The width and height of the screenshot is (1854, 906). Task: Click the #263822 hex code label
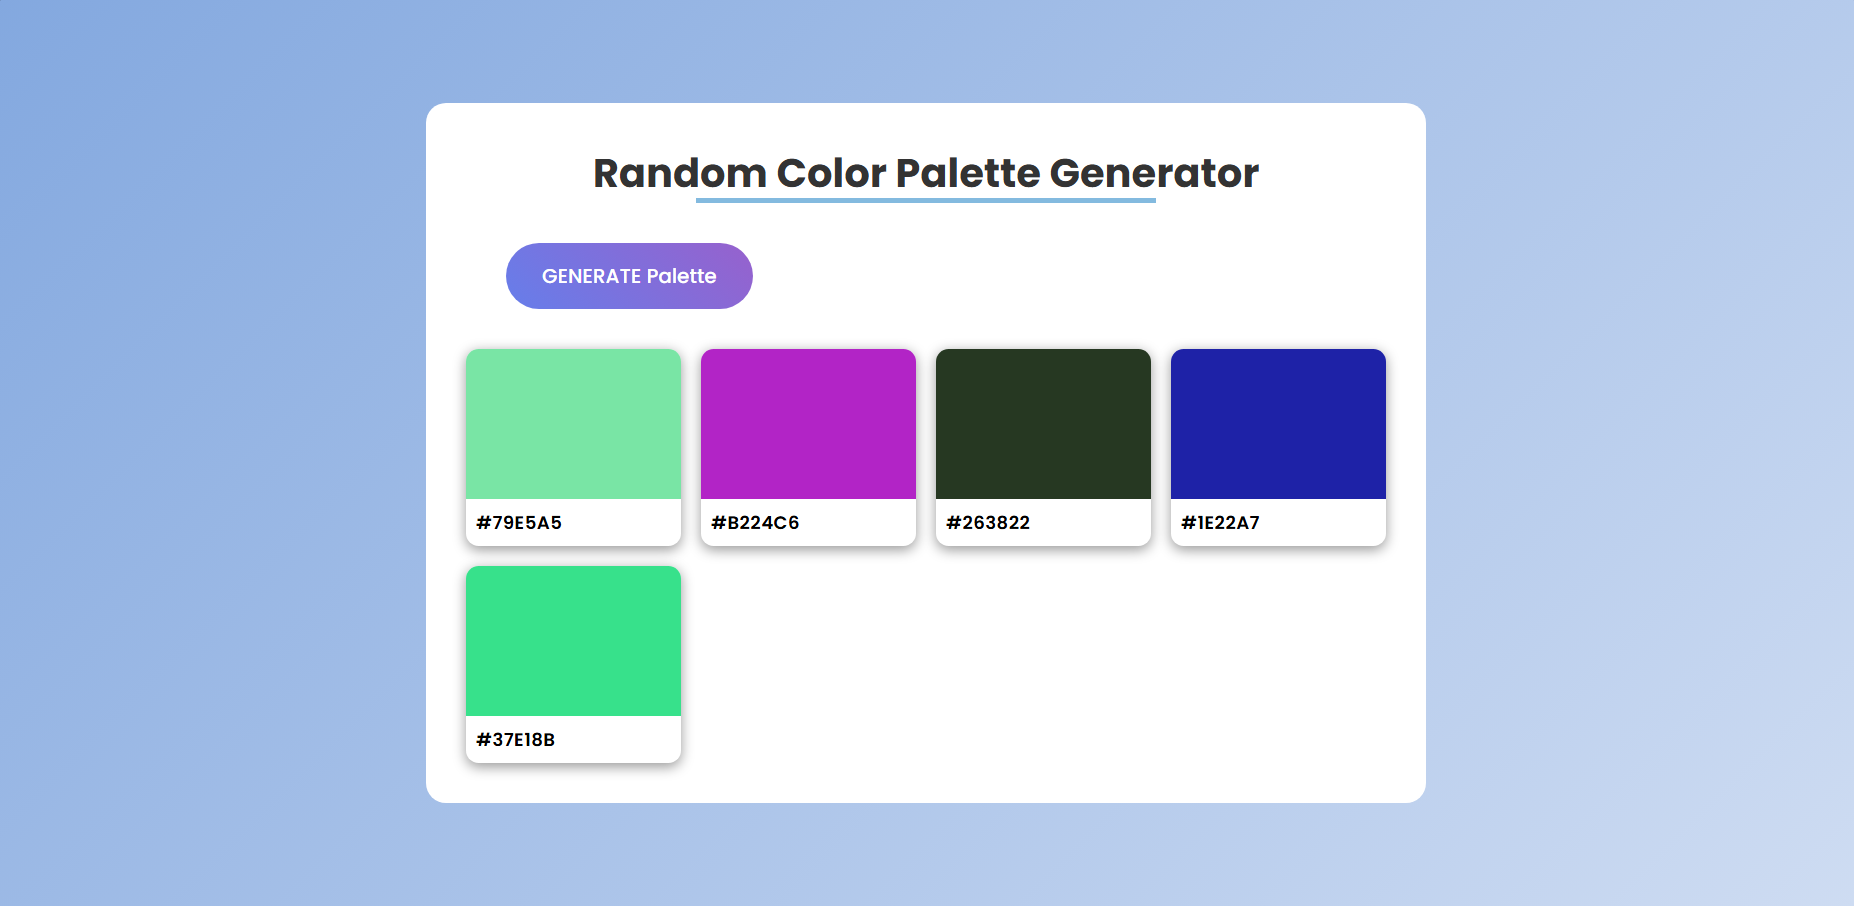(990, 522)
